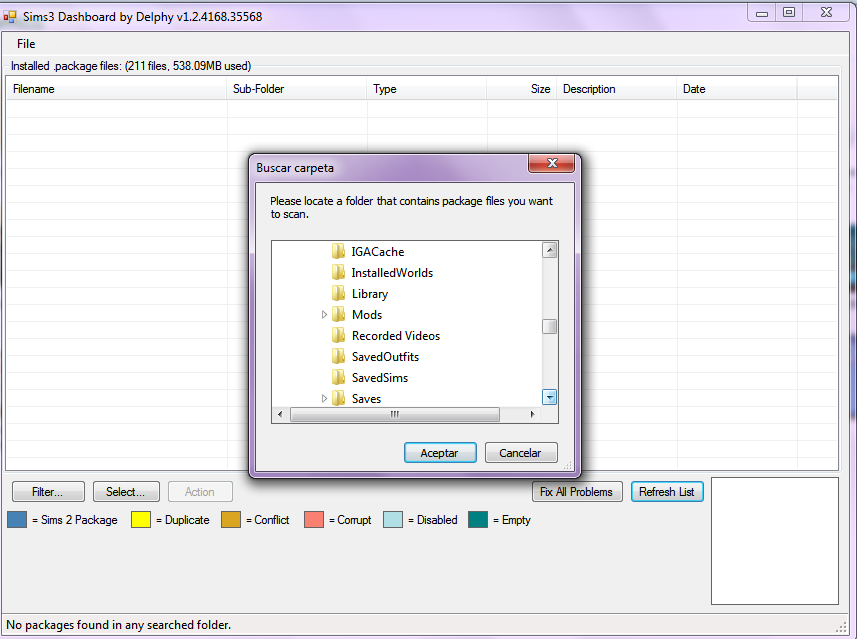Click the Mods folder icon
Image resolution: width=857 pixels, height=639 pixels.
point(339,314)
